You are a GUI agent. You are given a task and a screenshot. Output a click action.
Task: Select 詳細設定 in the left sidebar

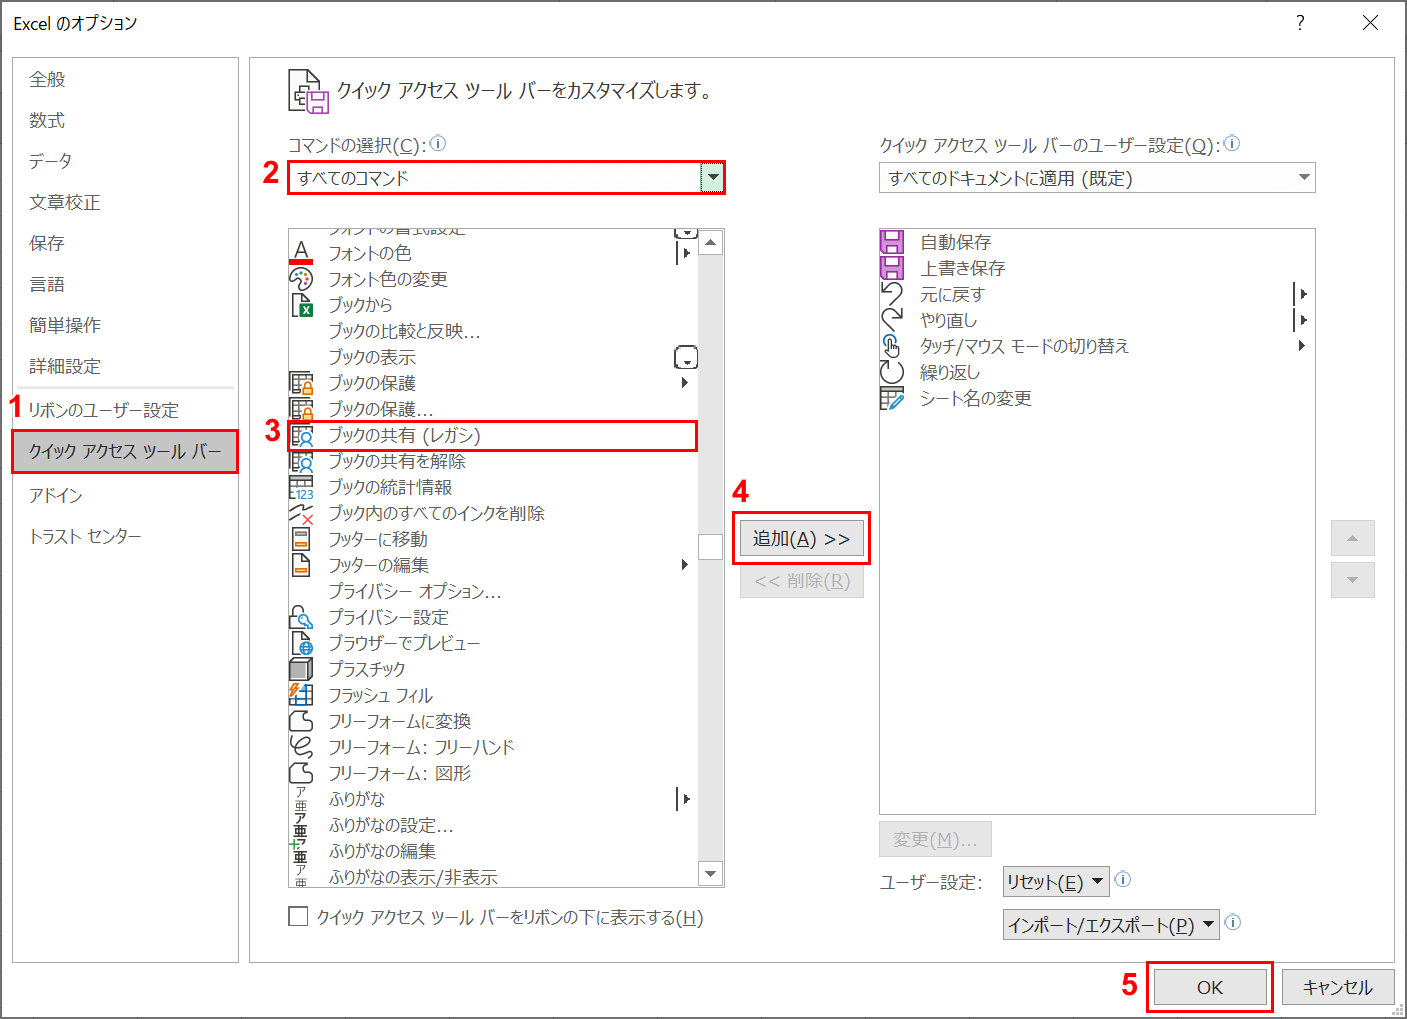64,366
